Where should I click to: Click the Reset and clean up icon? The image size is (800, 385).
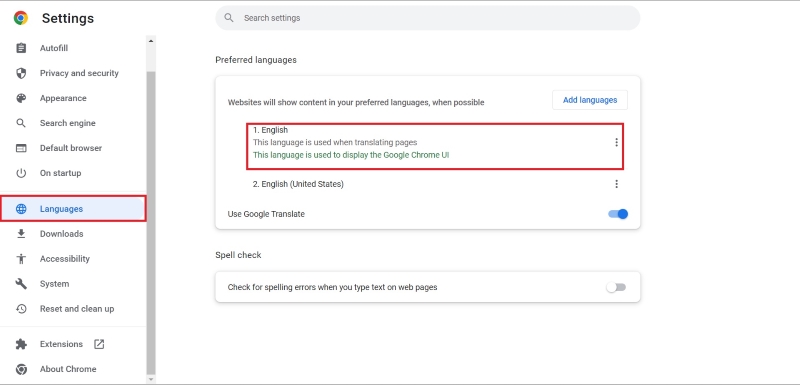pos(21,309)
